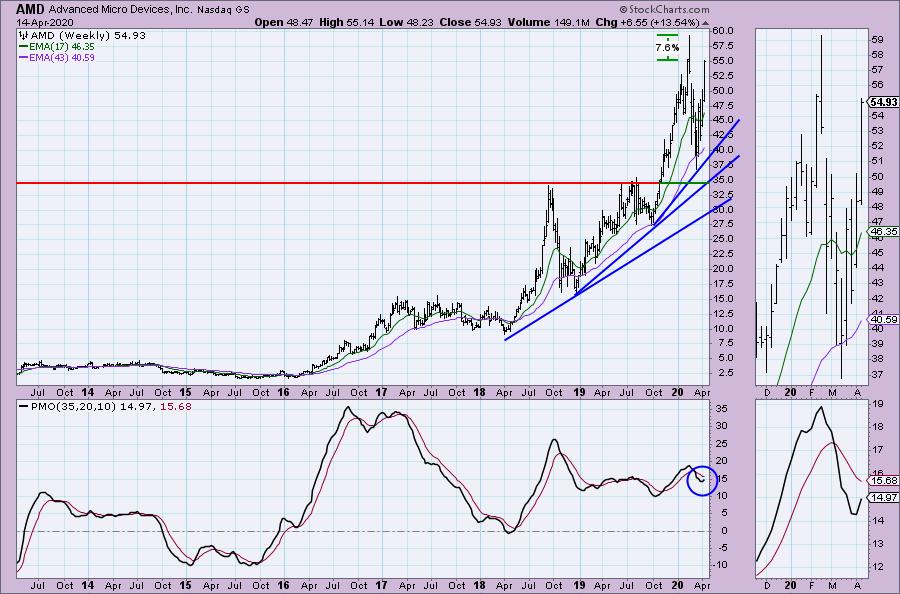Click the 60.0 price axis label
Screen dimensions: 900x594
pos(724,30)
